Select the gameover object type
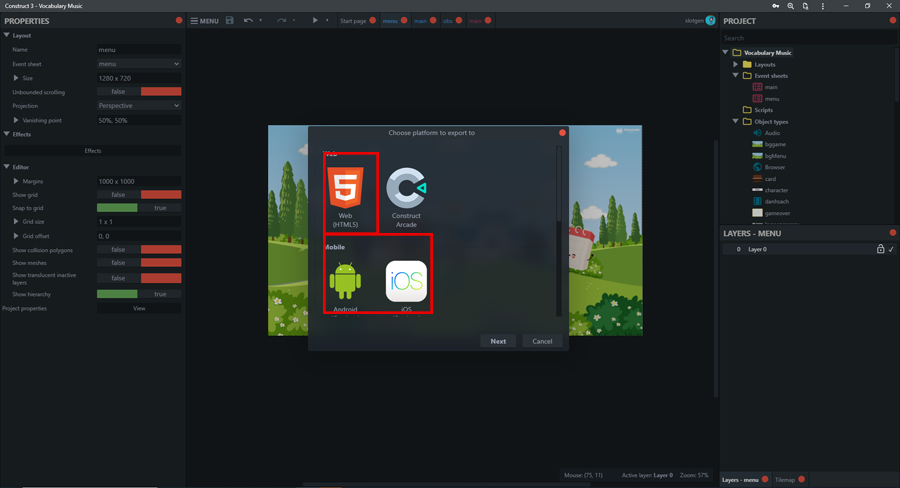The height and width of the screenshot is (488, 900). coord(777,213)
